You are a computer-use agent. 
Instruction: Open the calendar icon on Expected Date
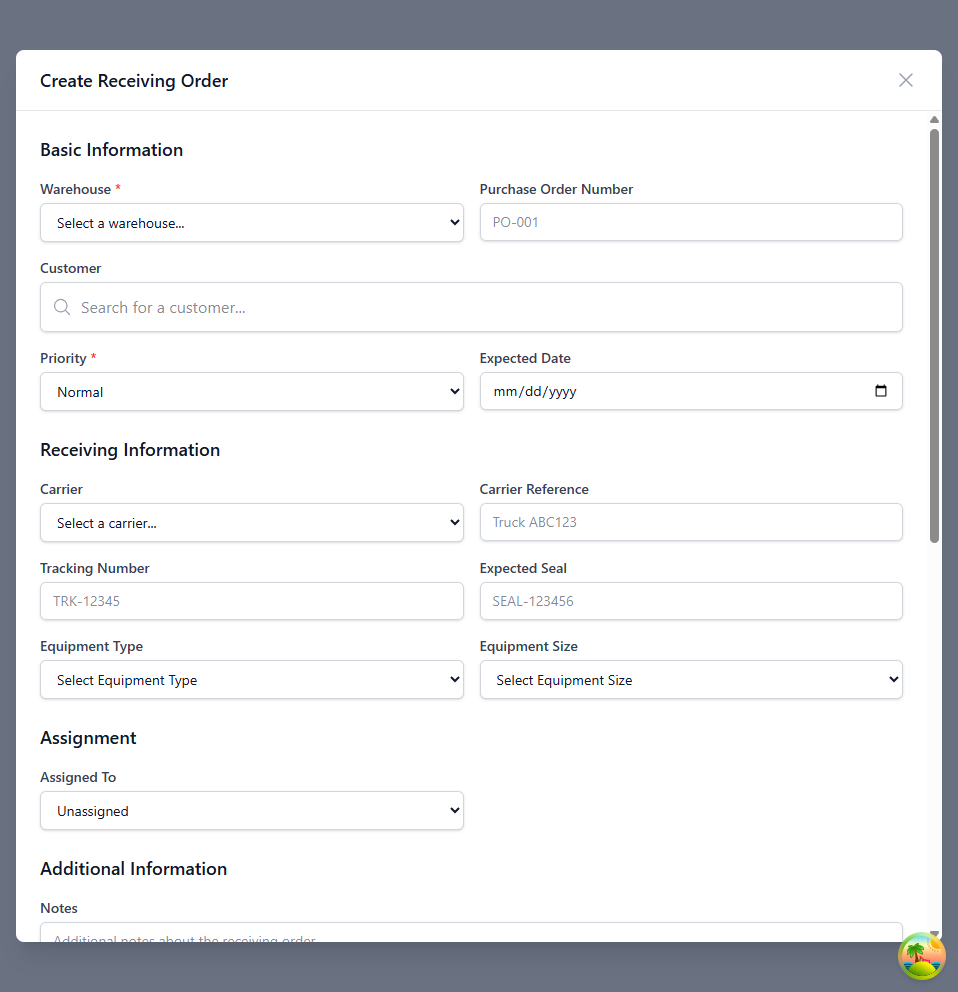[x=881, y=391]
